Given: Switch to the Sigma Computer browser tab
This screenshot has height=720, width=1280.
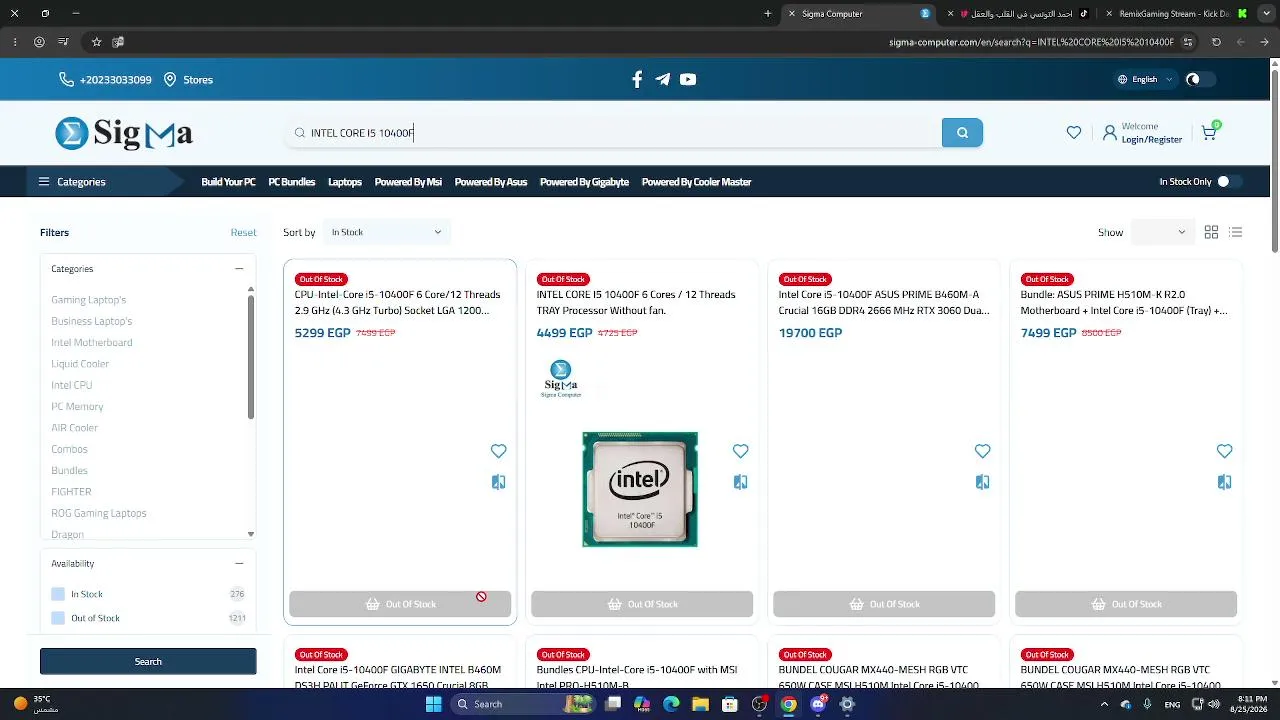Looking at the screenshot, I should tap(860, 14).
